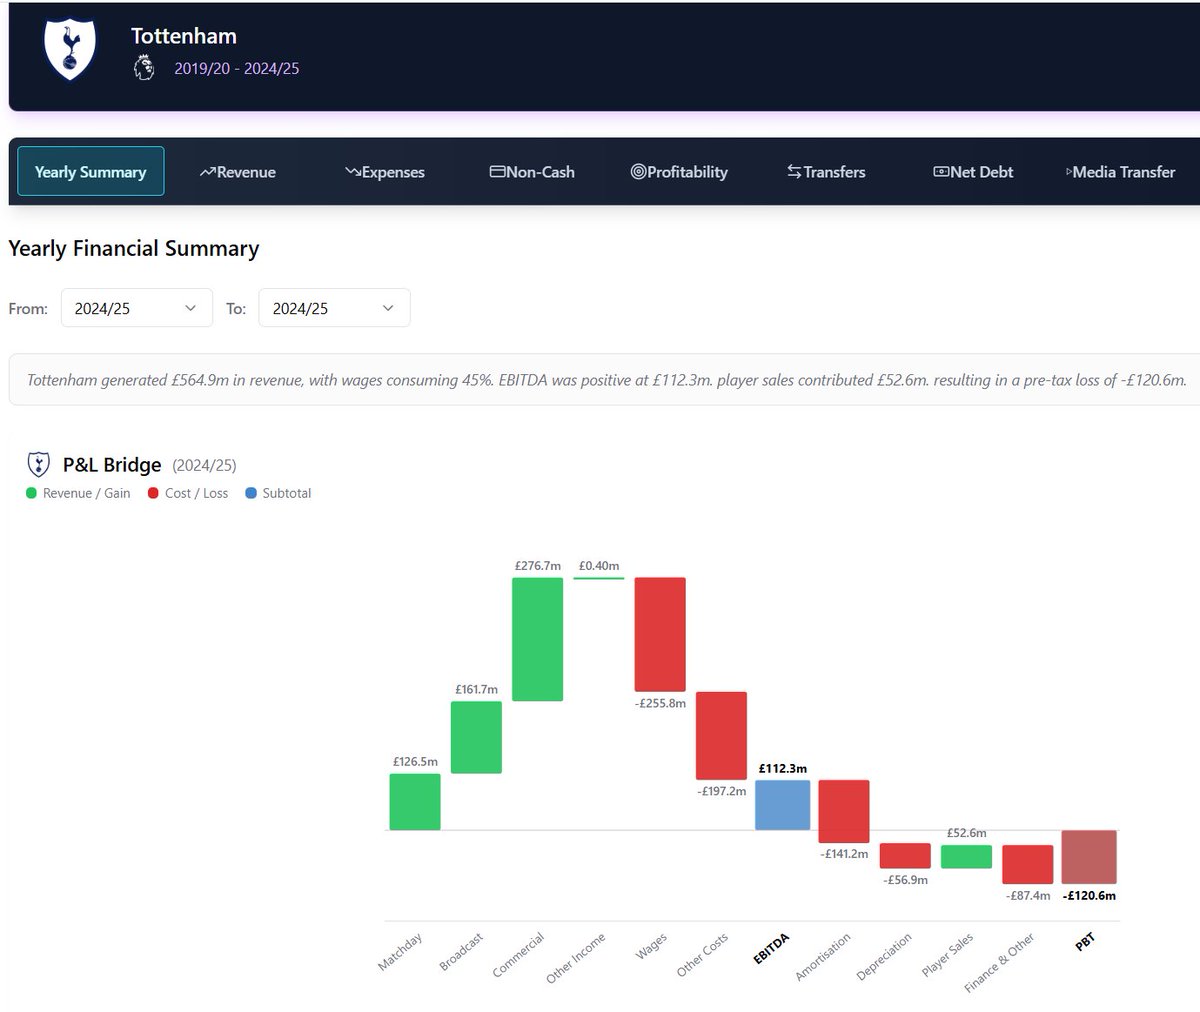Click the Tottenham club name heading

[x=184, y=36]
